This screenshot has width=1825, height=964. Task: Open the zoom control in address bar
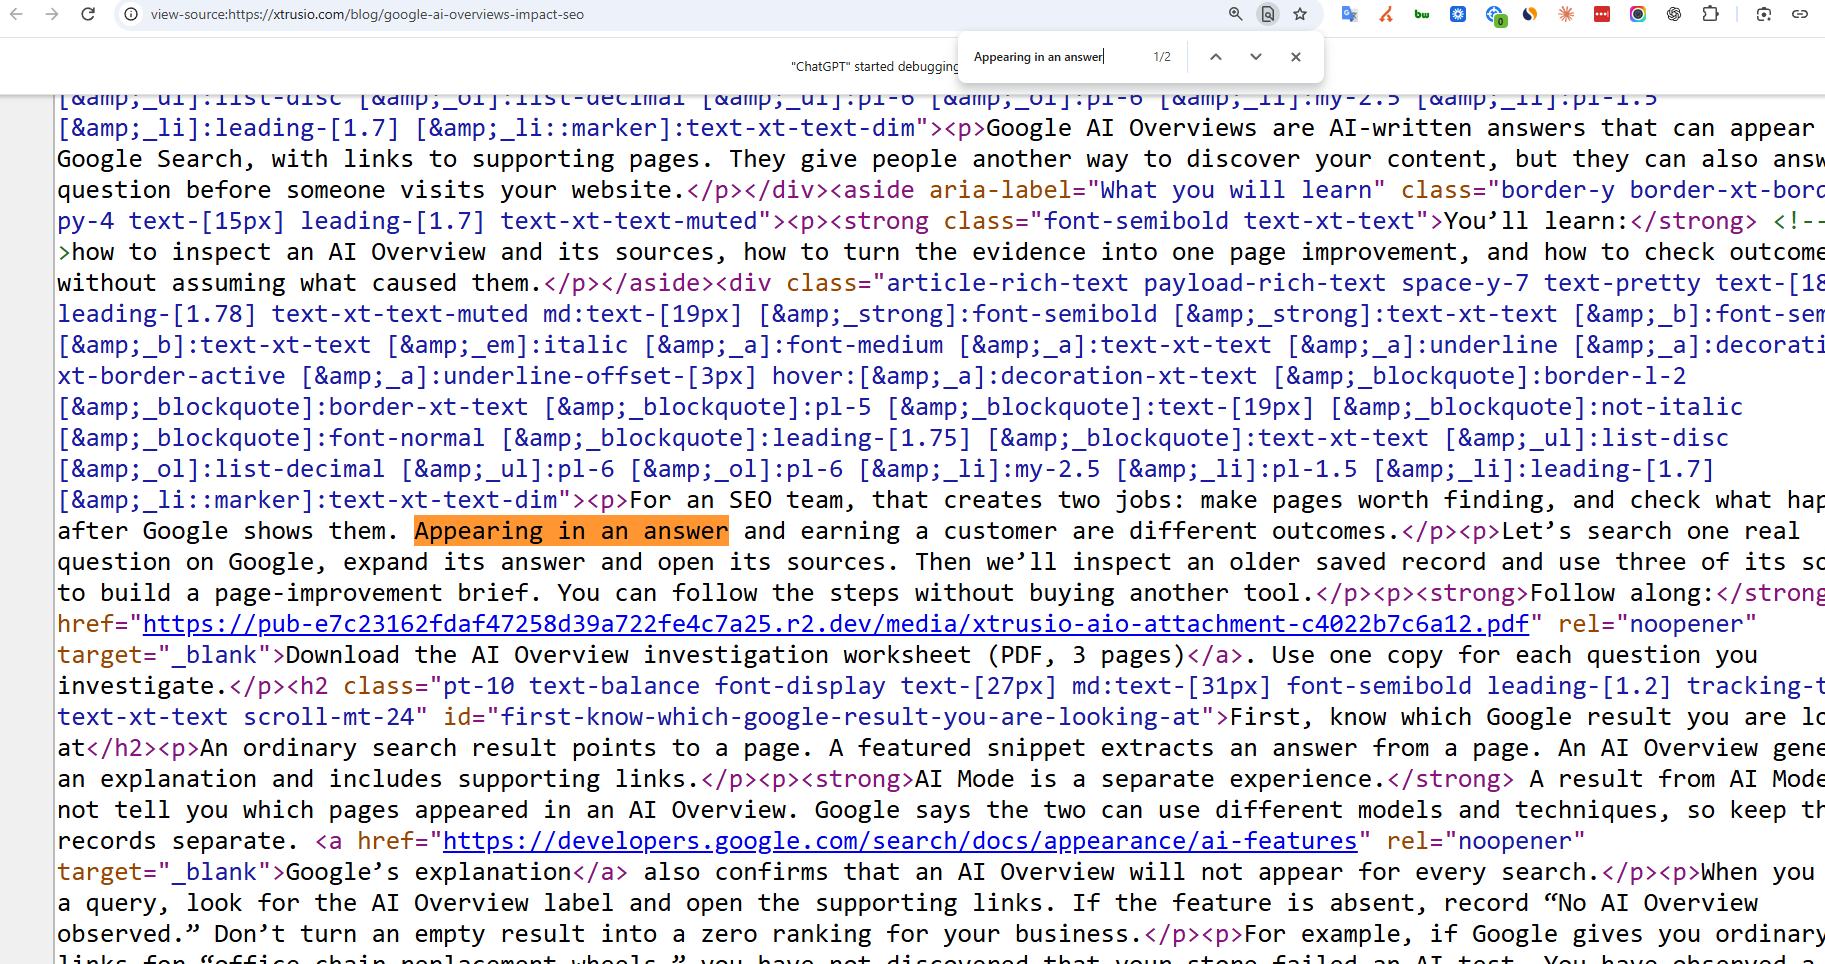1236,14
